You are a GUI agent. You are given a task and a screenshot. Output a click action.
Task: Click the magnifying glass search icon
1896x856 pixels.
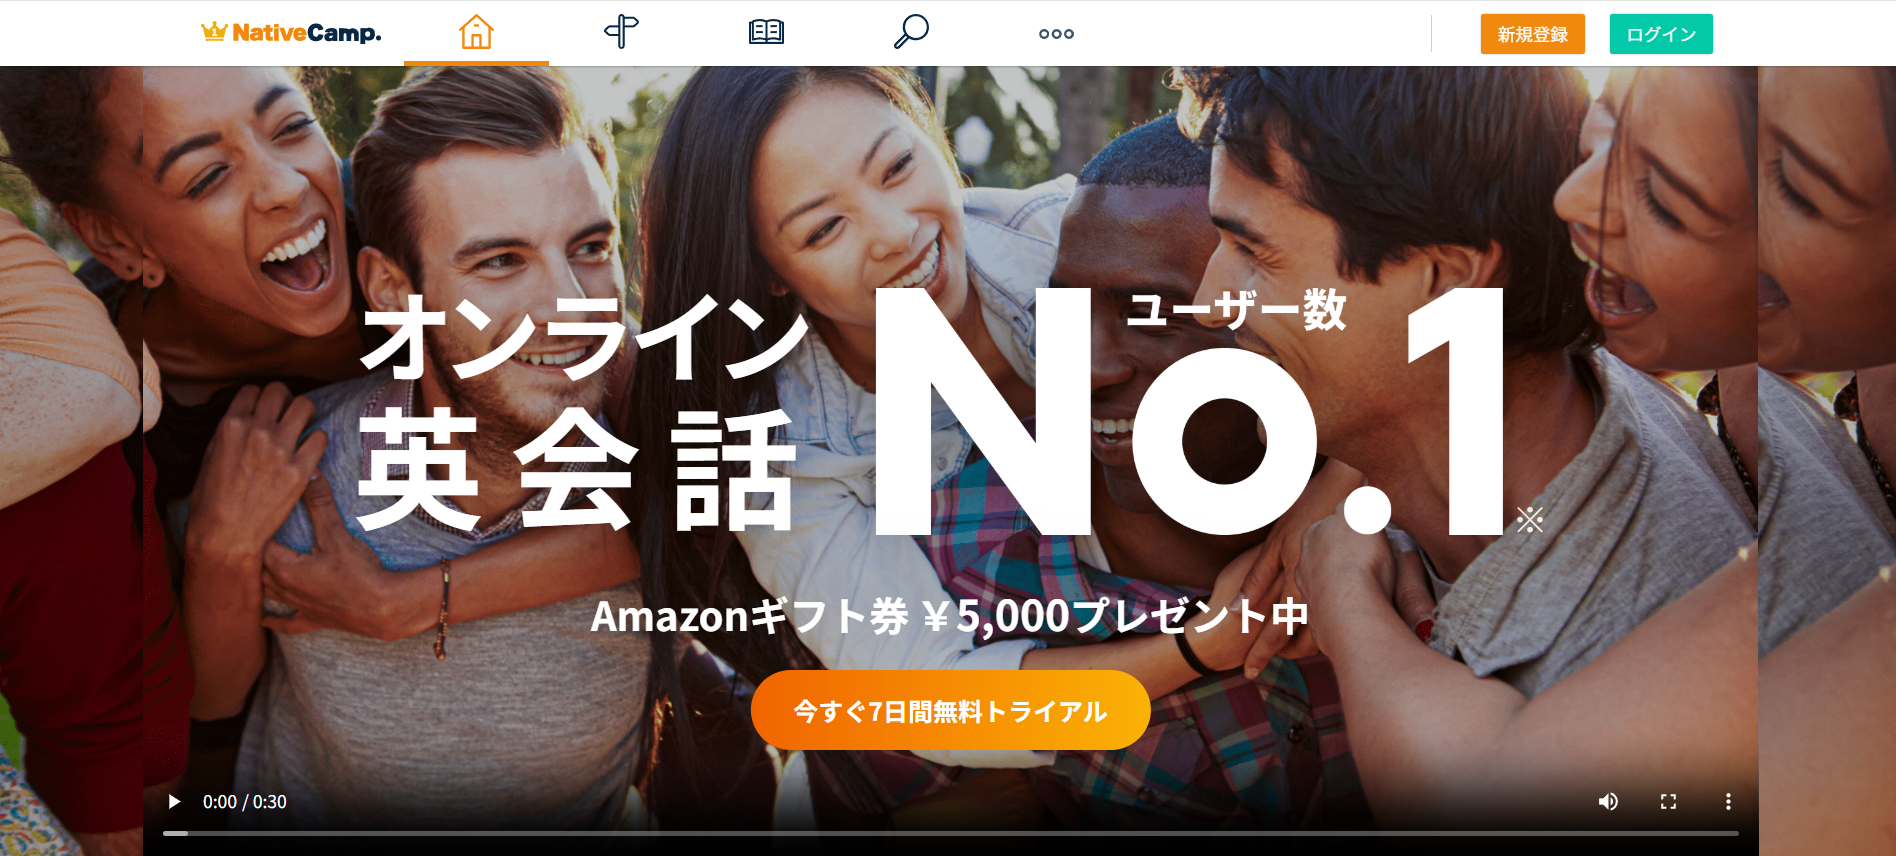point(911,32)
